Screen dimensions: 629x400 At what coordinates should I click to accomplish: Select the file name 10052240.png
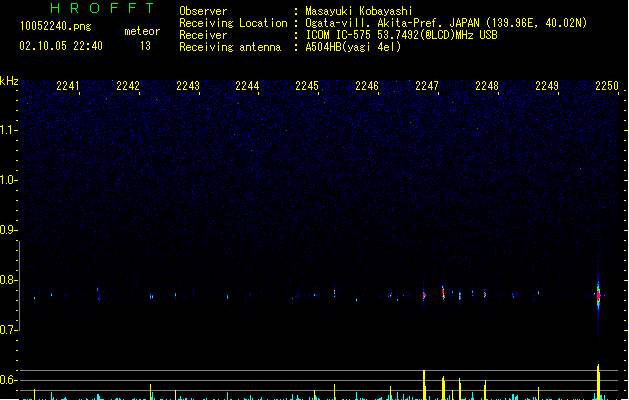click(56, 26)
